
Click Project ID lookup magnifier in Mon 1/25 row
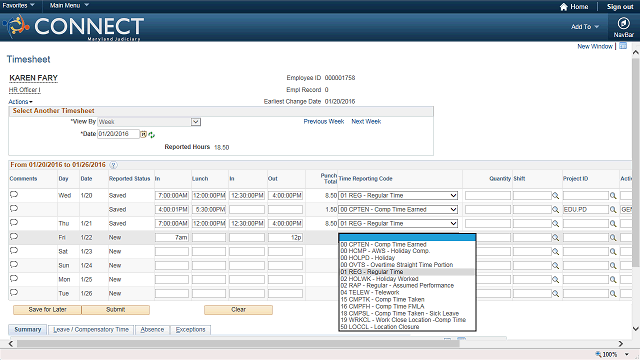coord(613,280)
